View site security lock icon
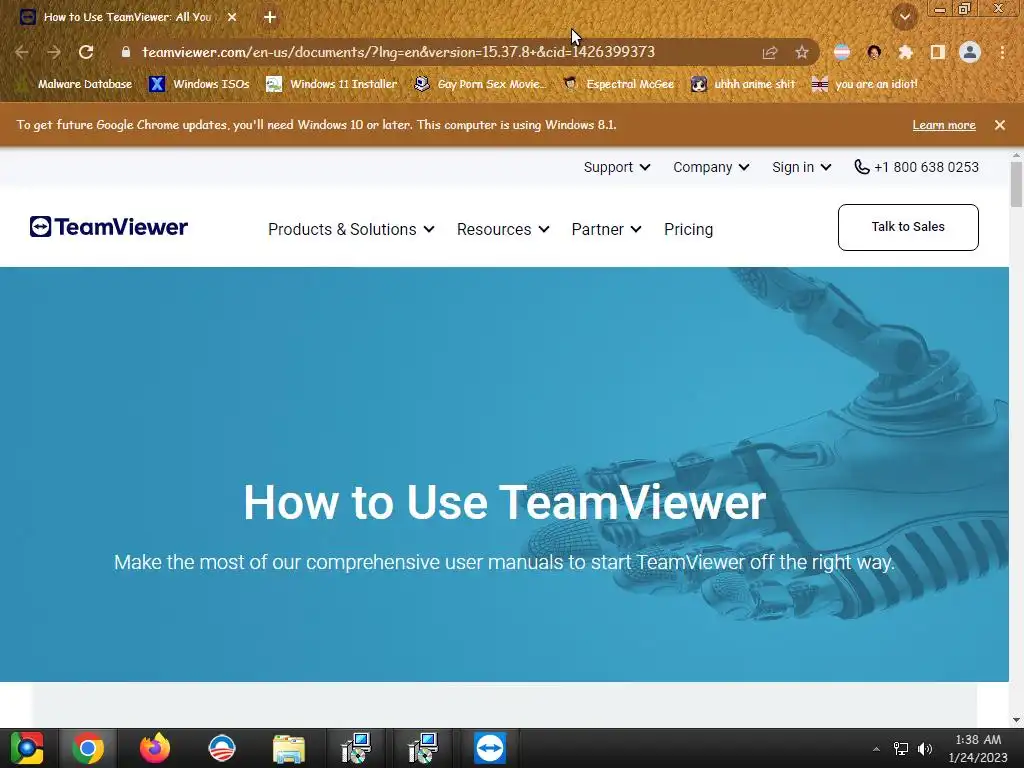 tap(126, 52)
